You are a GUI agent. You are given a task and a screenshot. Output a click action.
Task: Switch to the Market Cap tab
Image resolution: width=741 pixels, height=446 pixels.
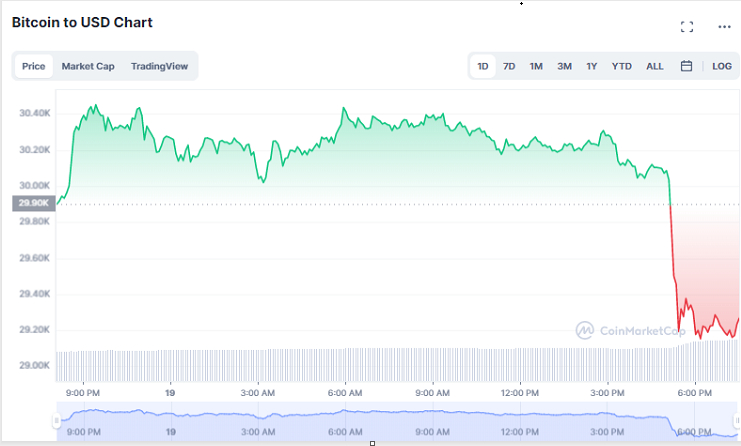pyautogui.click(x=88, y=66)
